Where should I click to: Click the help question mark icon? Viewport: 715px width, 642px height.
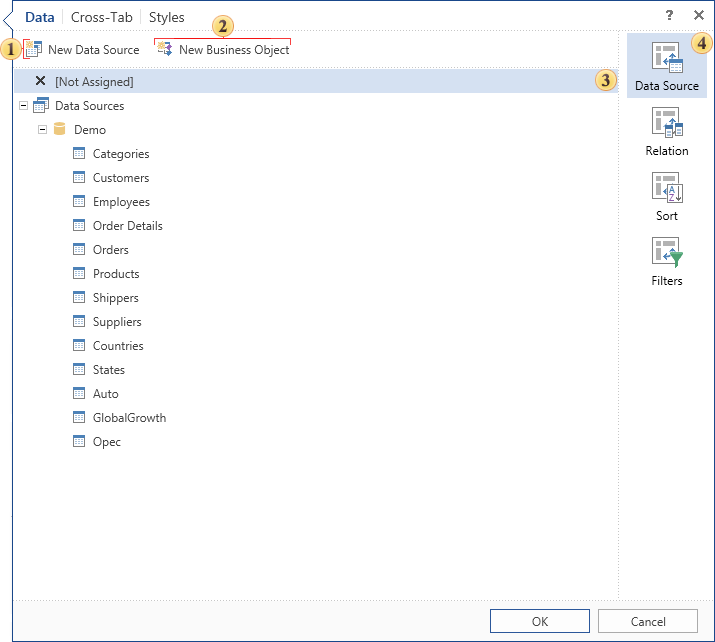pyautogui.click(x=669, y=16)
